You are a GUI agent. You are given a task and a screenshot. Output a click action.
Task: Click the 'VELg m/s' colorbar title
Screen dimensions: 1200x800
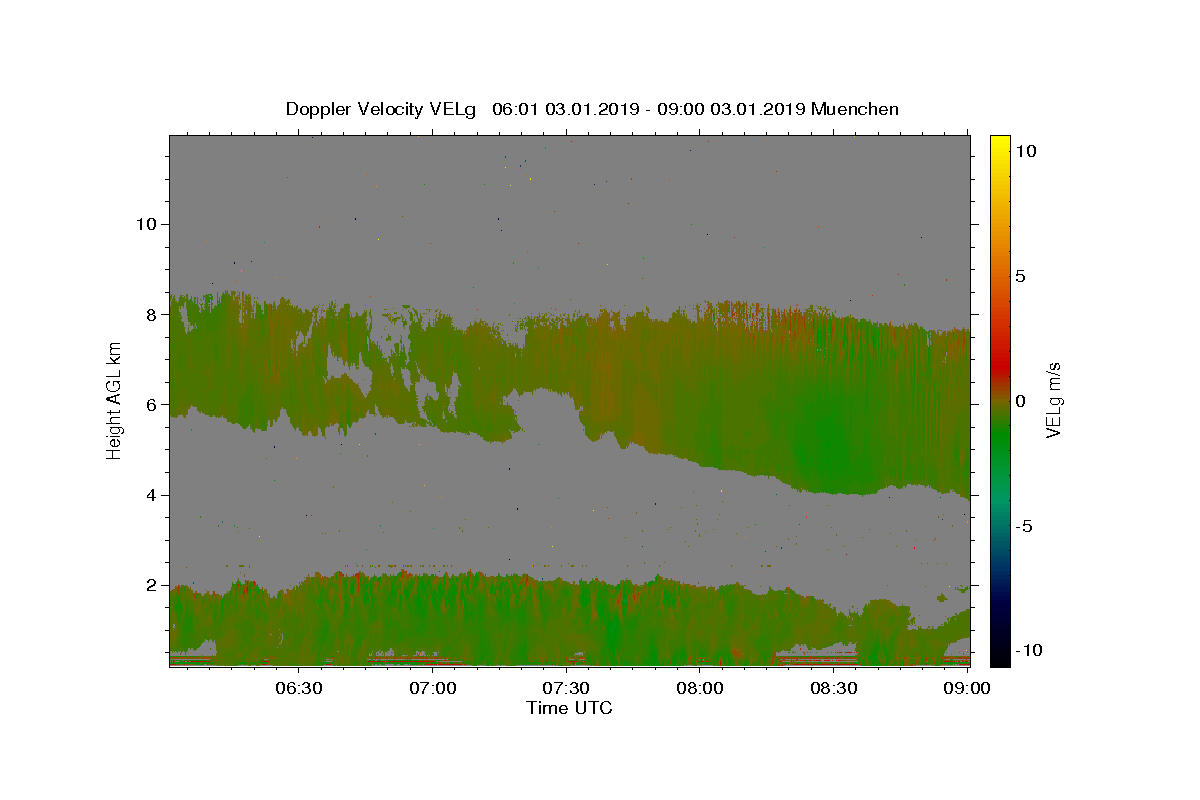pos(1053,401)
